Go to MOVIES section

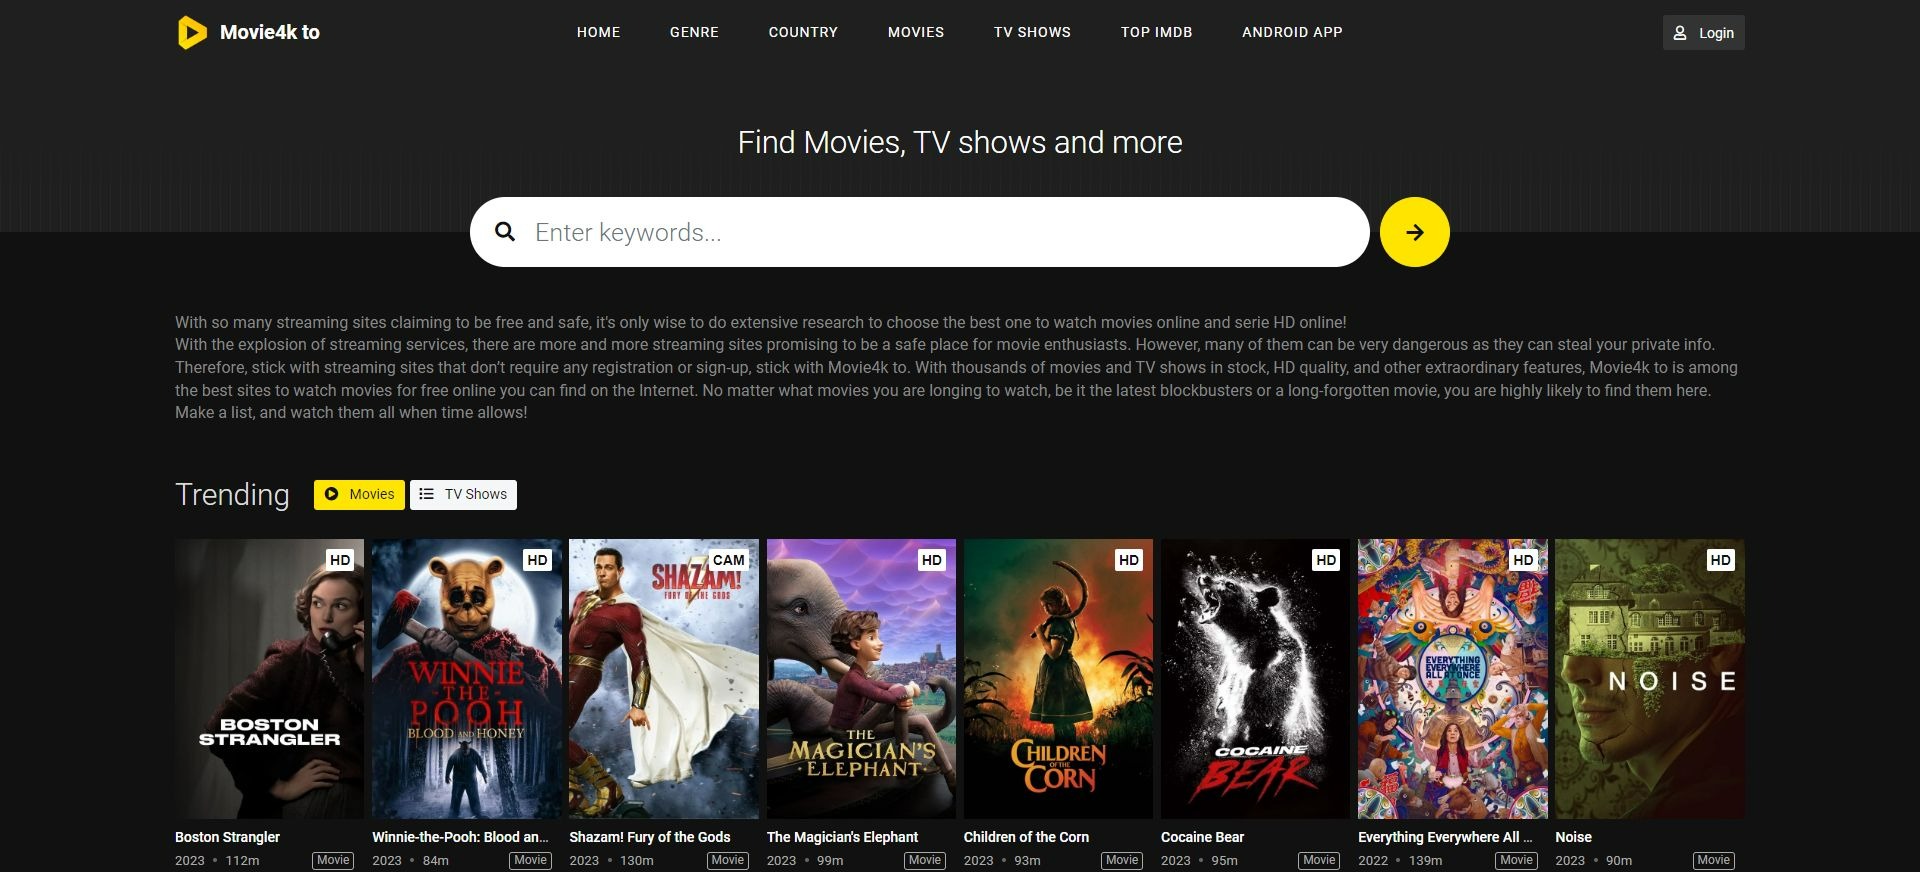coord(916,32)
